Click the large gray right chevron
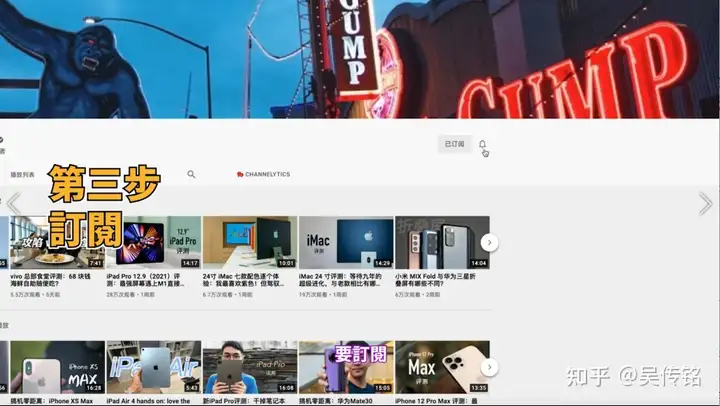The width and height of the screenshot is (720, 406). [x=705, y=203]
